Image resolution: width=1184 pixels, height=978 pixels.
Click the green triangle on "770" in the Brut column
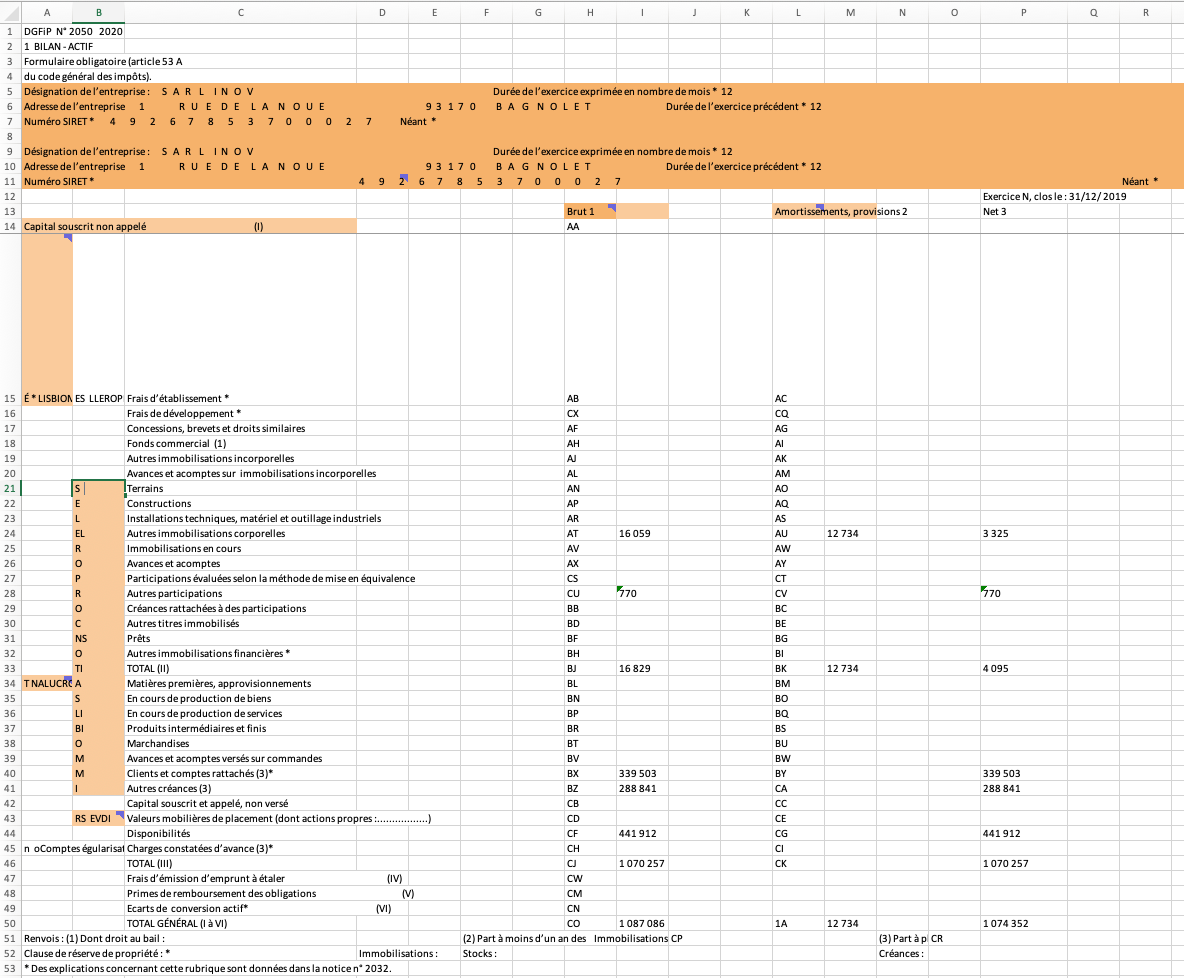coord(621,588)
